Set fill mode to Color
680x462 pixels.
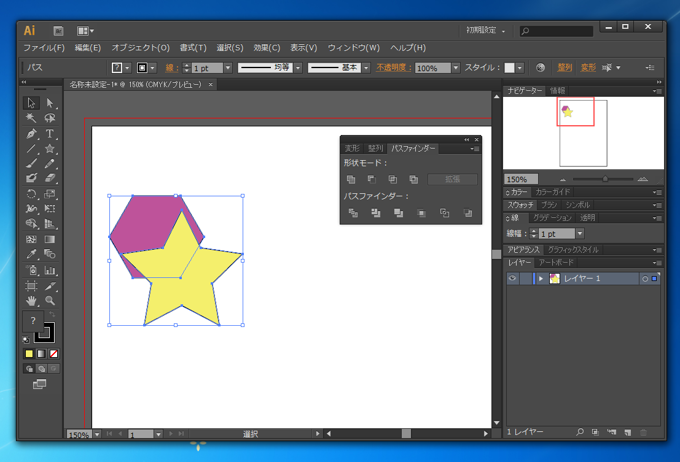point(29,354)
